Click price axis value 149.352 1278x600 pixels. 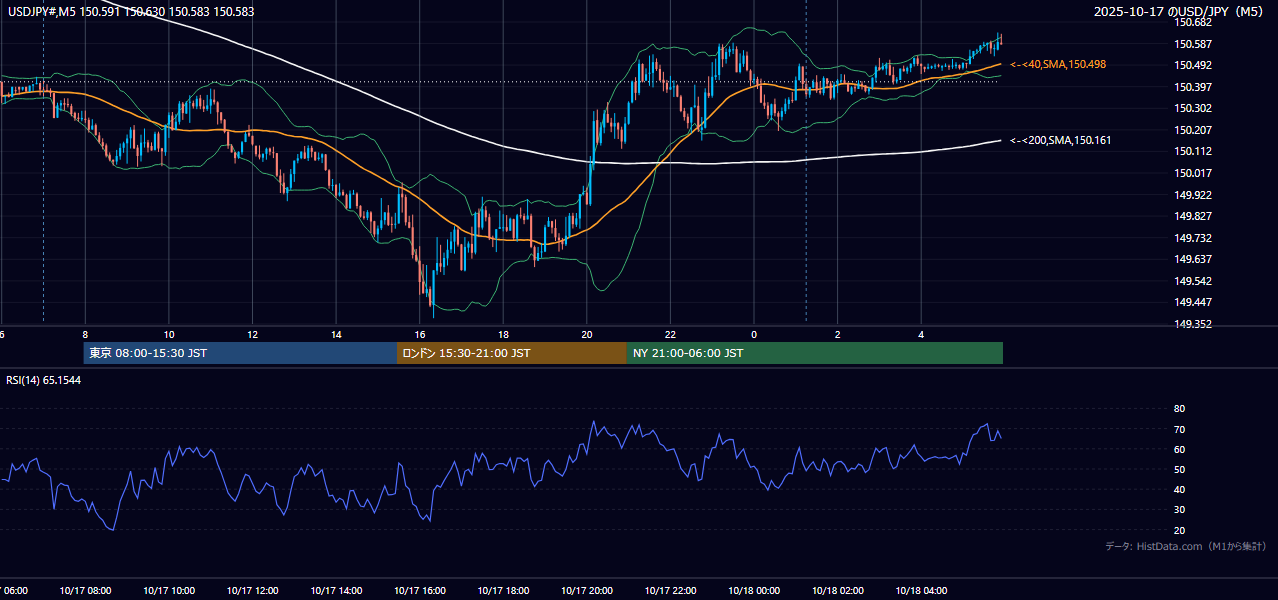point(1193,324)
